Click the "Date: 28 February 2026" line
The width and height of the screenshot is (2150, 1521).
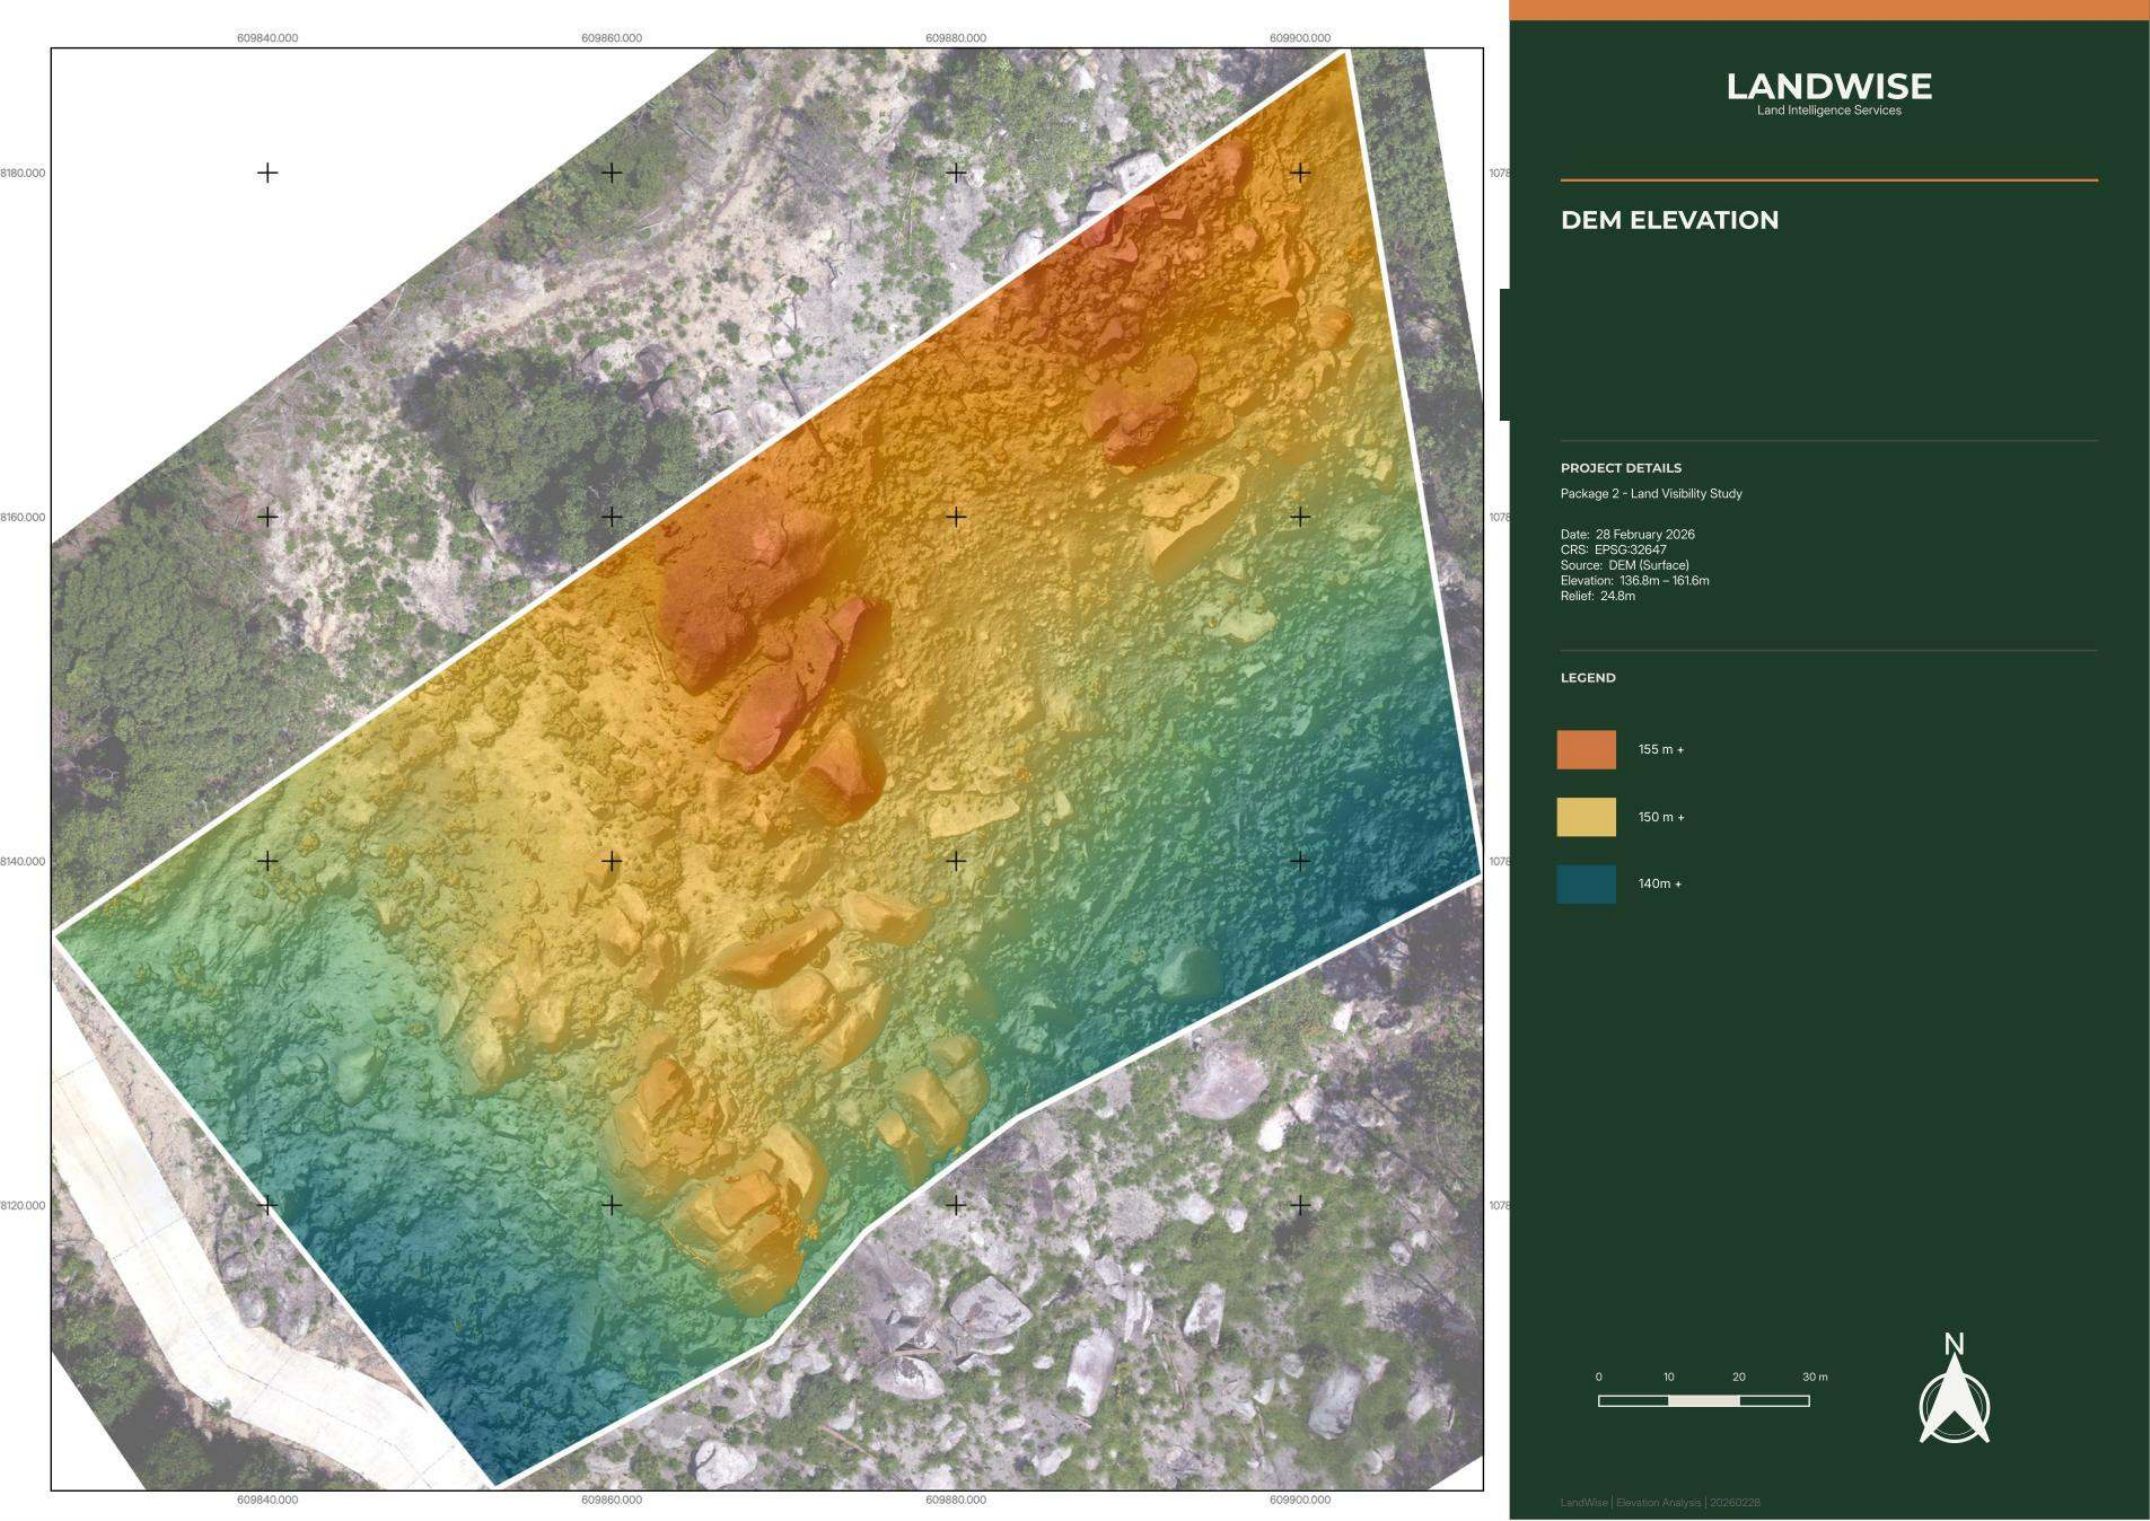(x=1627, y=534)
